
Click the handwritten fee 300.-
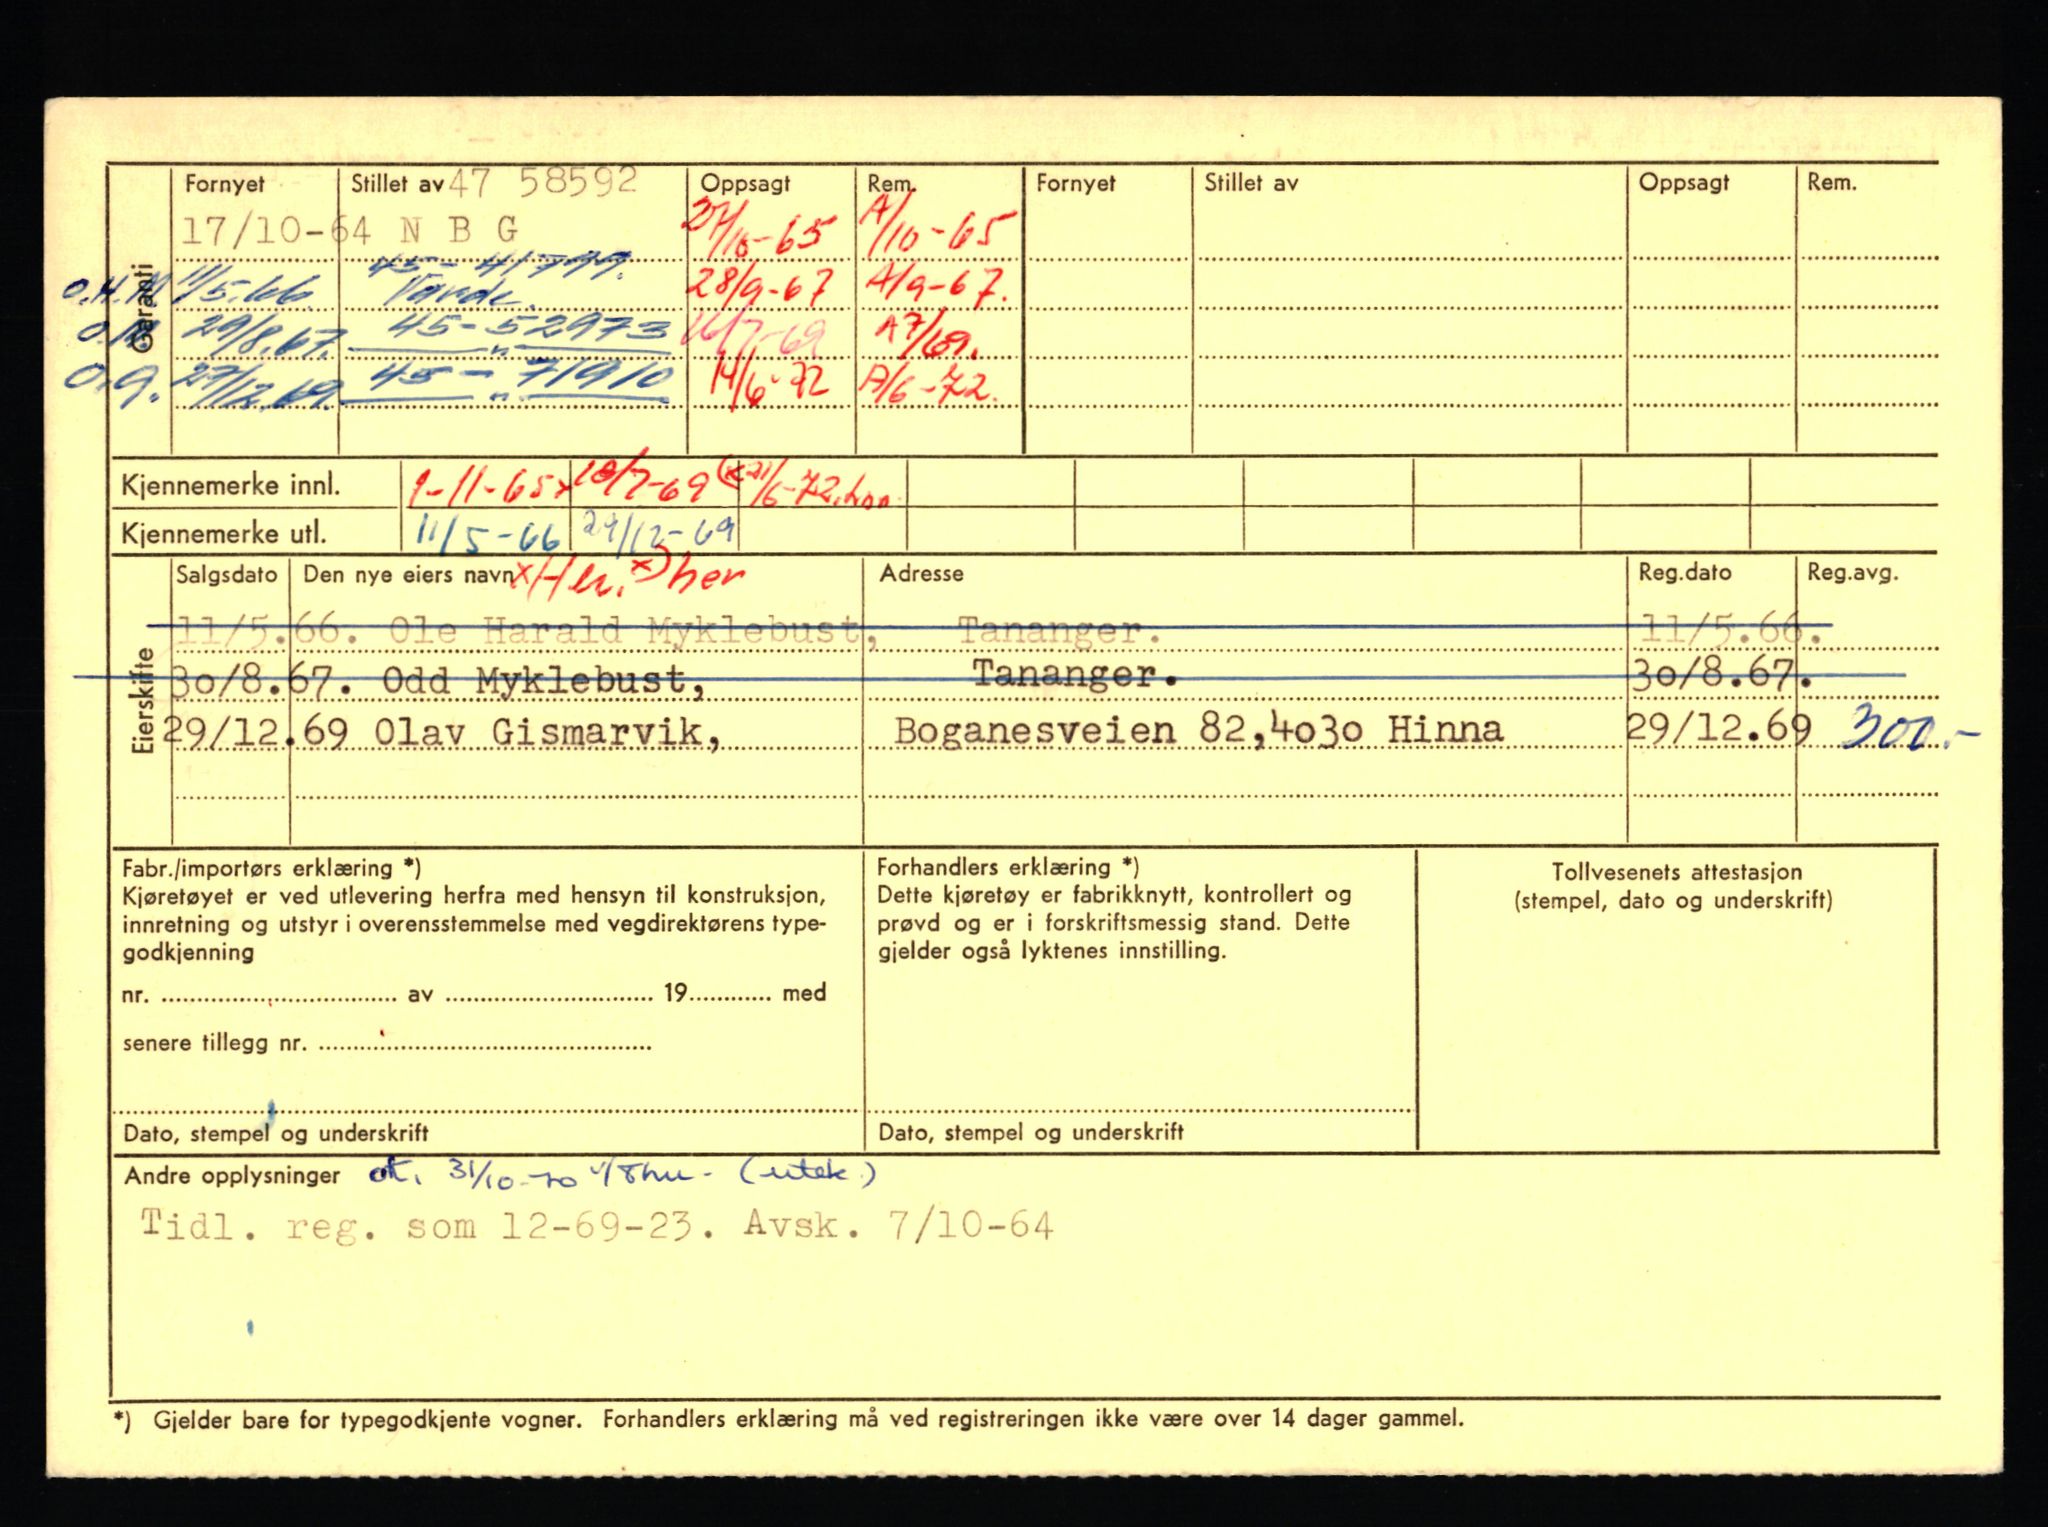pyautogui.click(x=1910, y=730)
